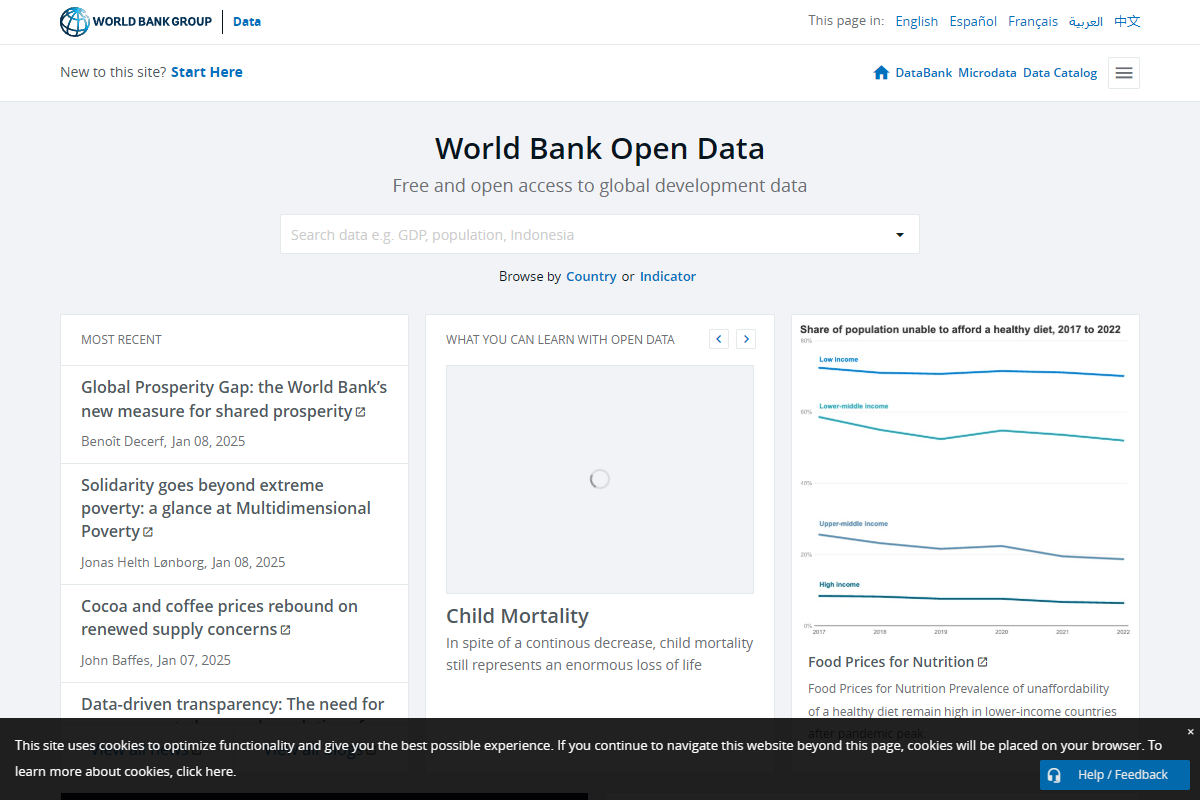Screen dimensions: 1200x800
Task: Show previous open data slide arrow
Action: [719, 339]
